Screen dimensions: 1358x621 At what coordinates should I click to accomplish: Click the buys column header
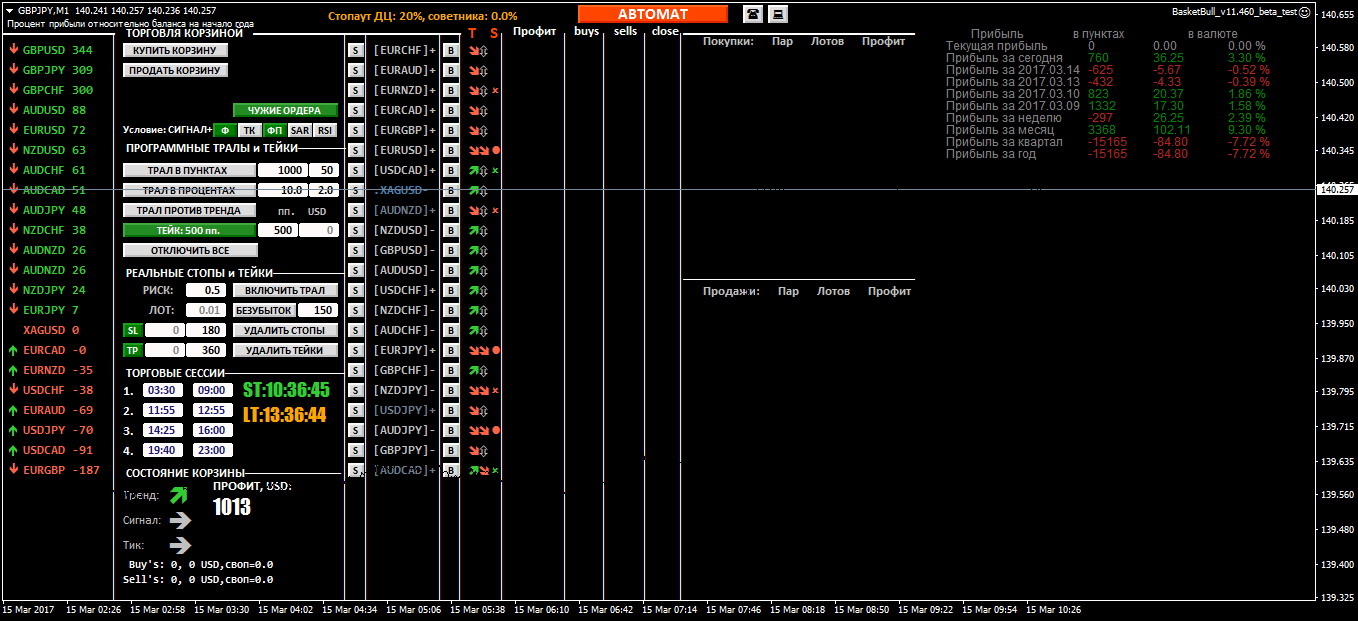point(586,31)
